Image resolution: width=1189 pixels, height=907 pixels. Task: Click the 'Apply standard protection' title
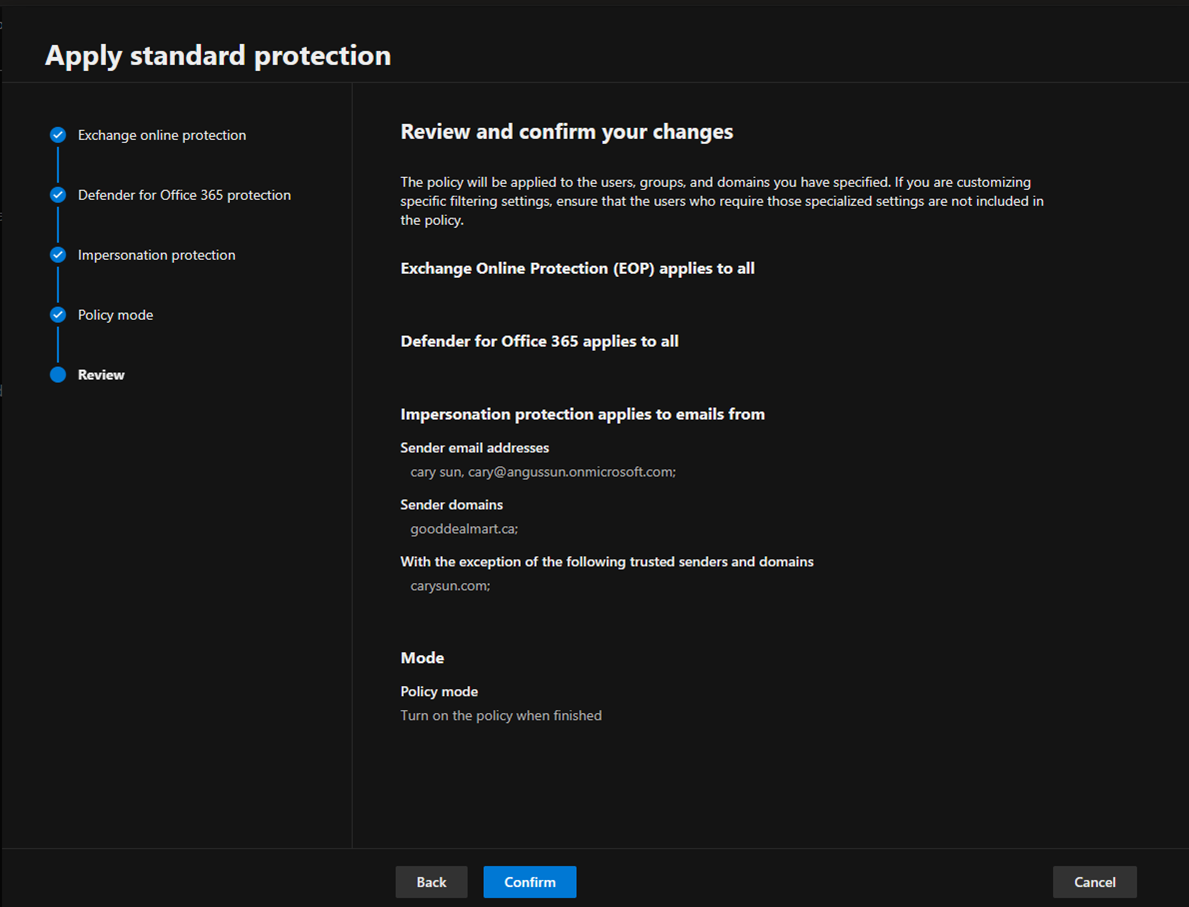(x=218, y=55)
